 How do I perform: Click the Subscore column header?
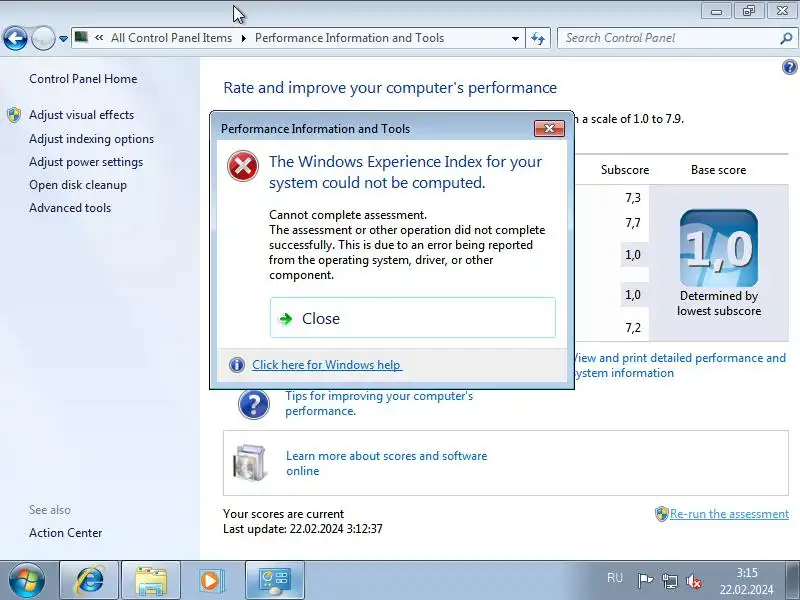(x=624, y=170)
